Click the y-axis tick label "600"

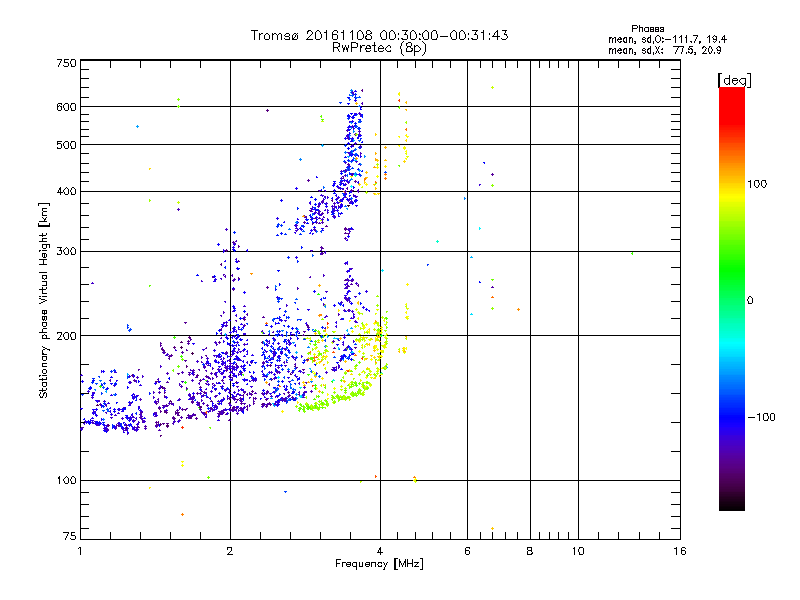click(x=66, y=107)
